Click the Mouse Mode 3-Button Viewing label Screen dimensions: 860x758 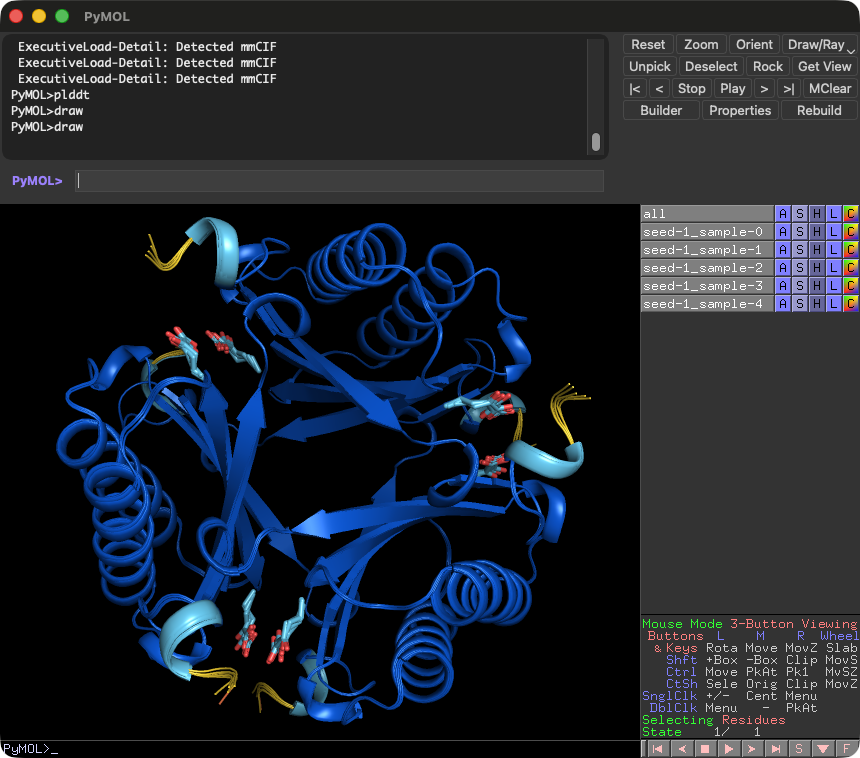(749, 624)
